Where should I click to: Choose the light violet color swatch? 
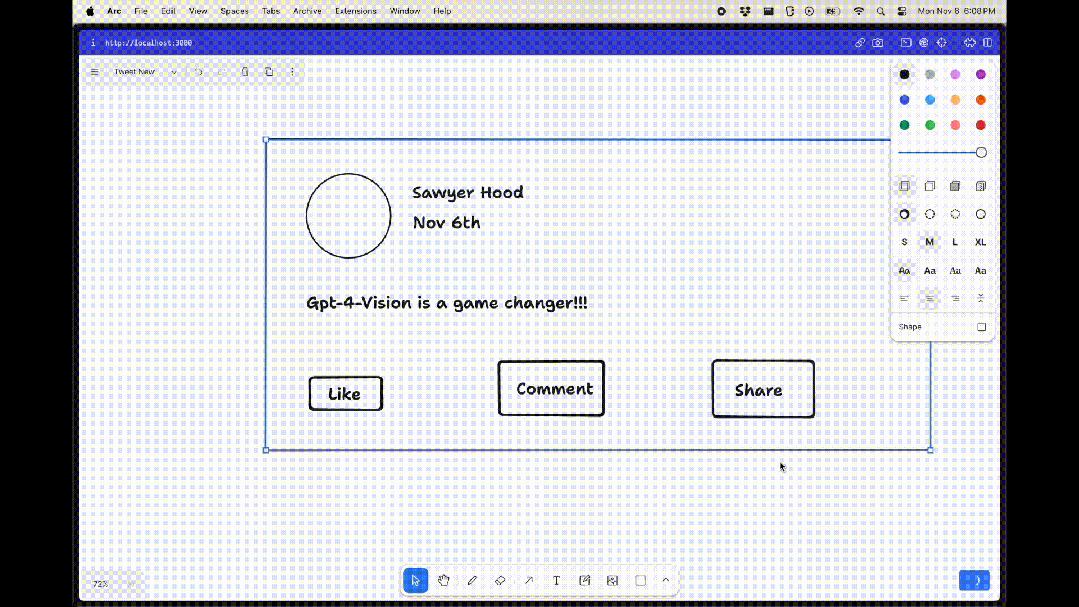click(x=955, y=74)
